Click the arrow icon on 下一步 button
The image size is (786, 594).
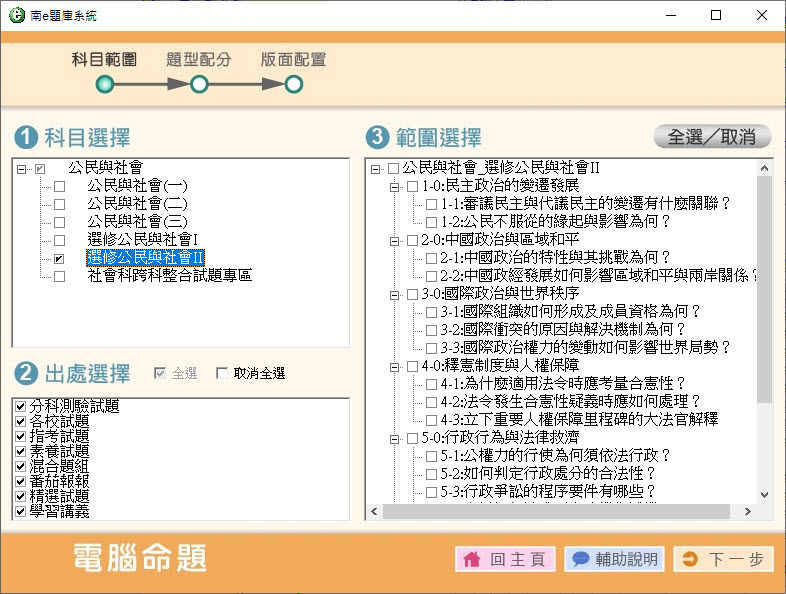coord(690,560)
